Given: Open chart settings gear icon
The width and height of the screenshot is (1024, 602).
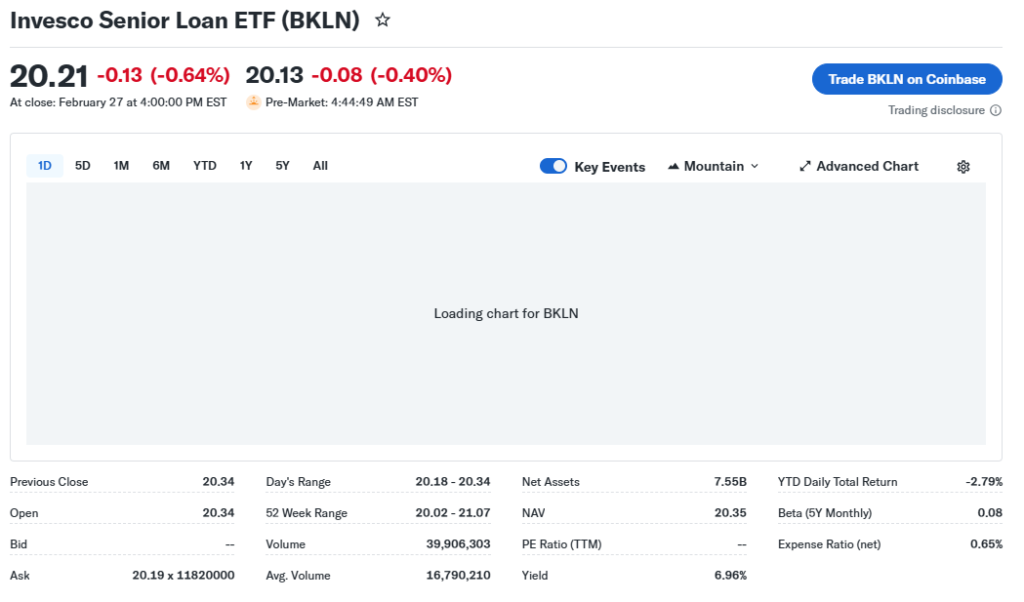Looking at the screenshot, I should pyautogui.click(x=963, y=167).
